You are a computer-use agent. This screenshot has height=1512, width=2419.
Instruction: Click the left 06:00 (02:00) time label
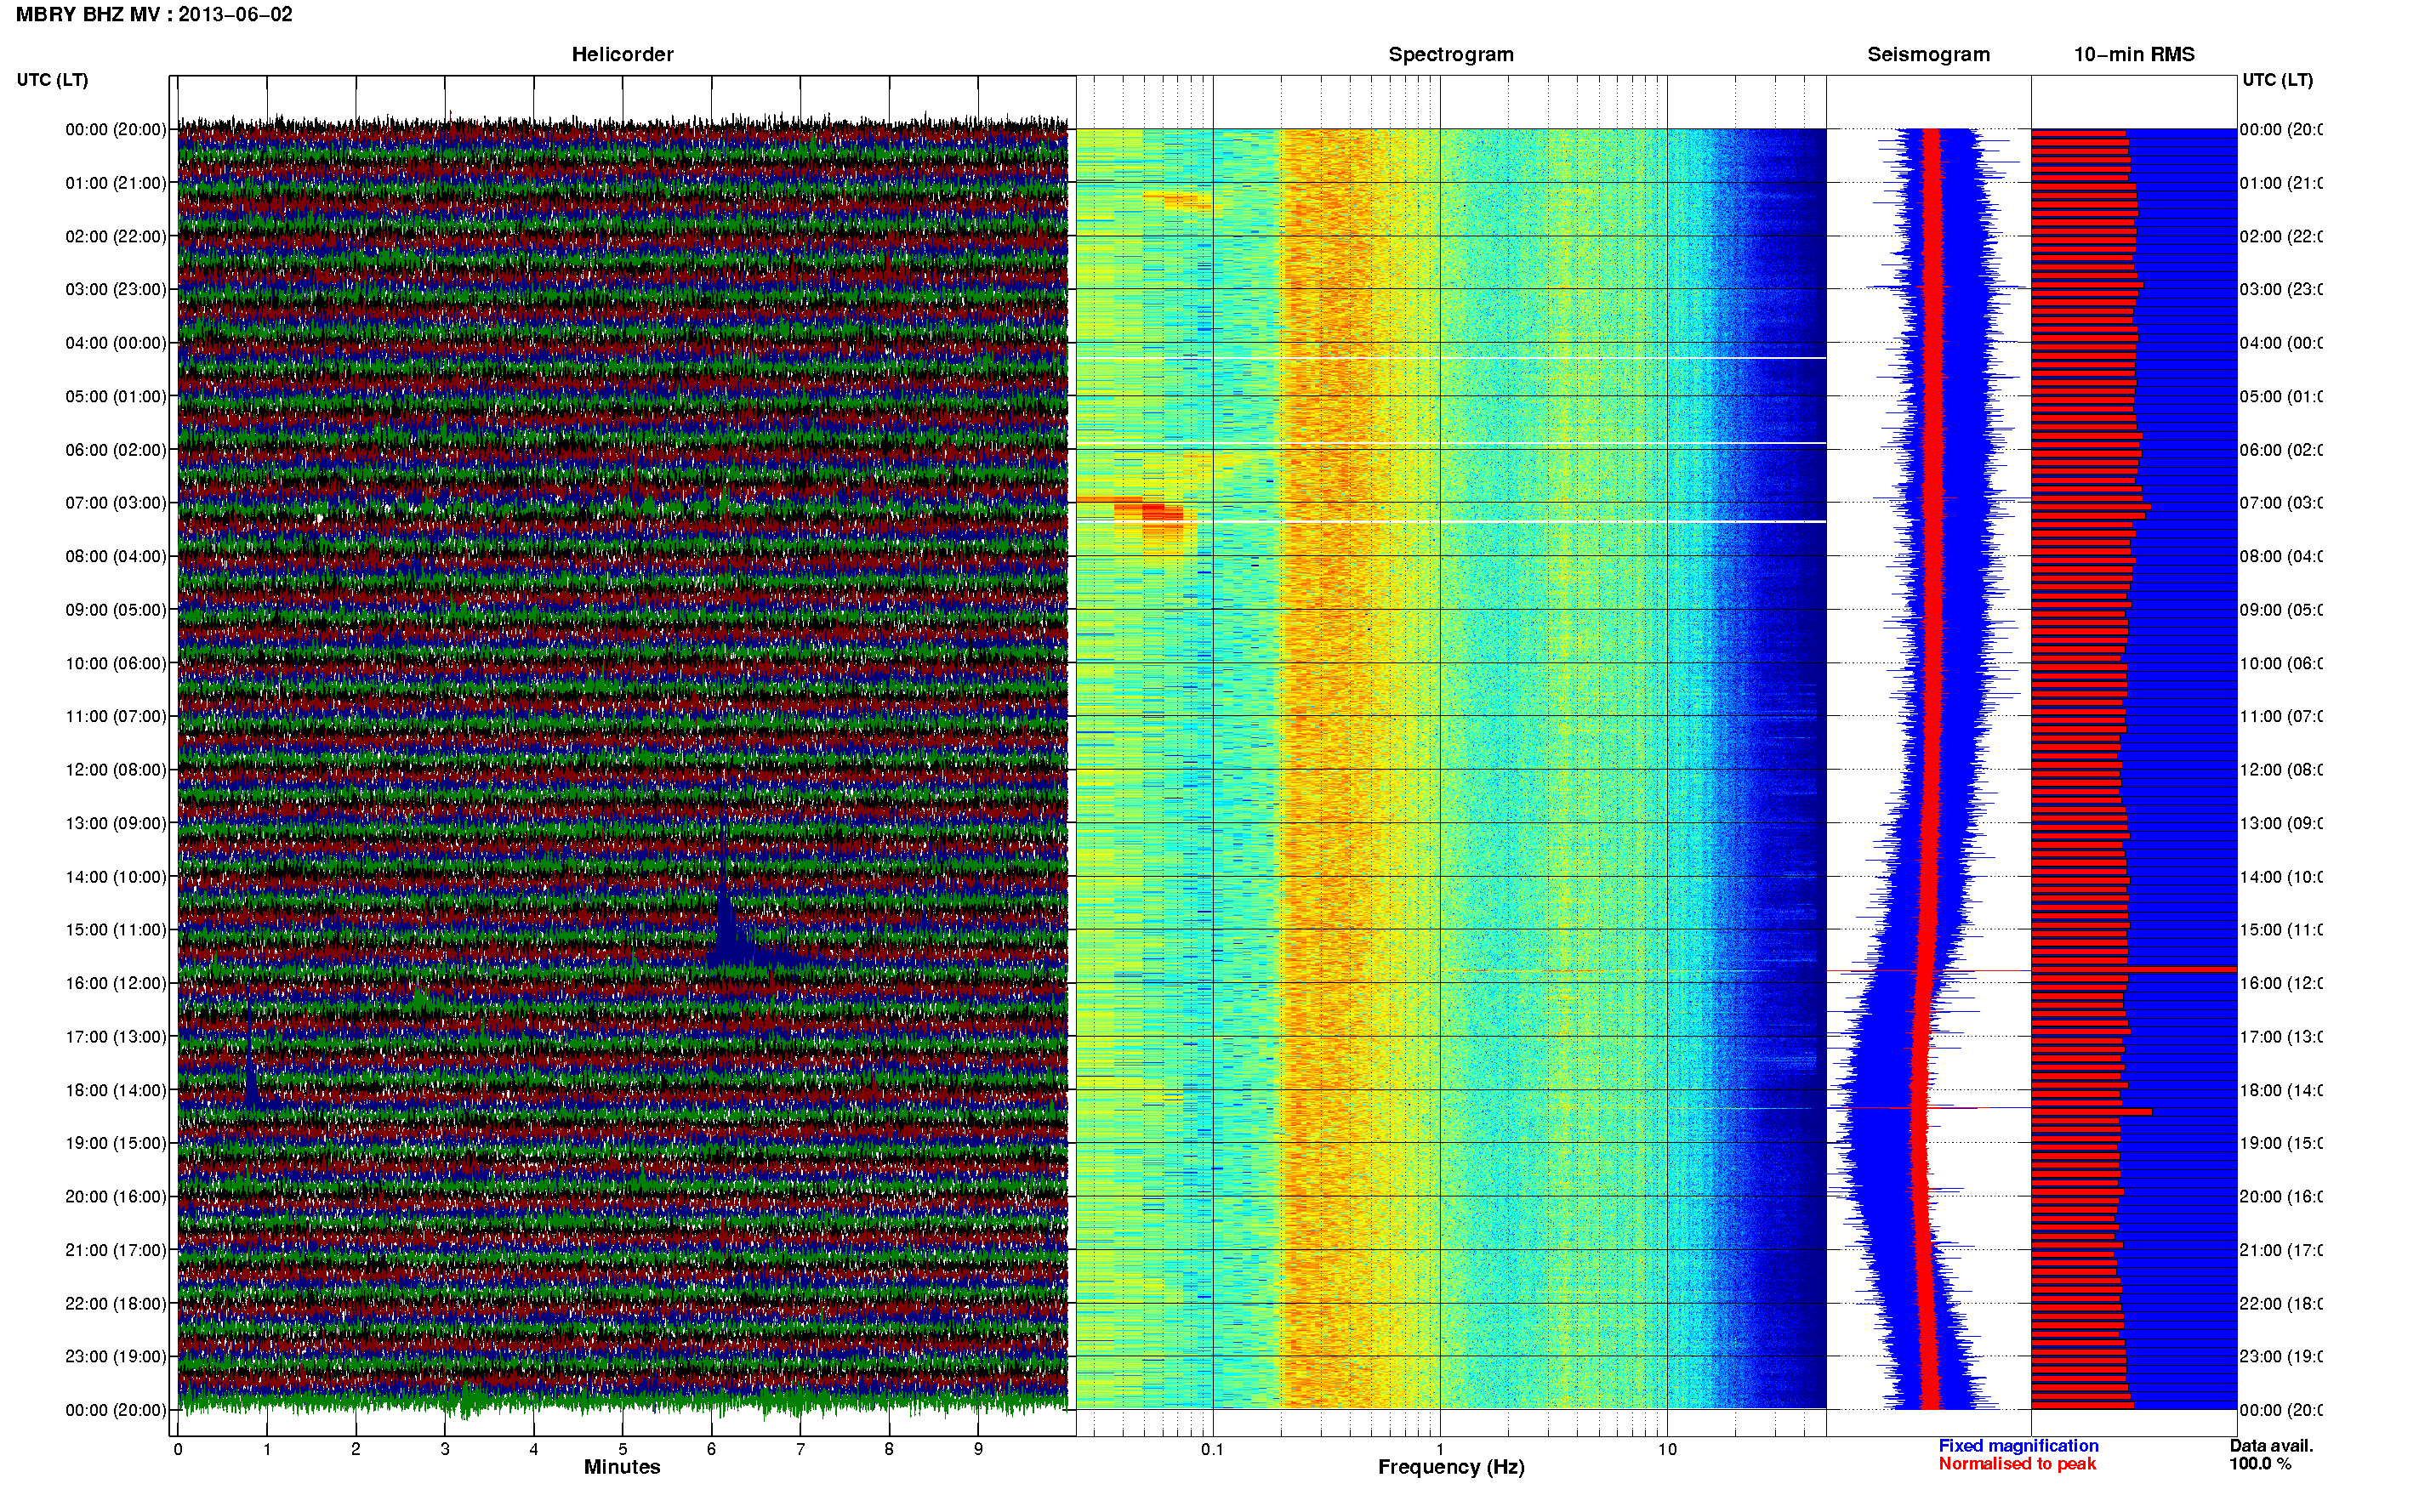[116, 450]
